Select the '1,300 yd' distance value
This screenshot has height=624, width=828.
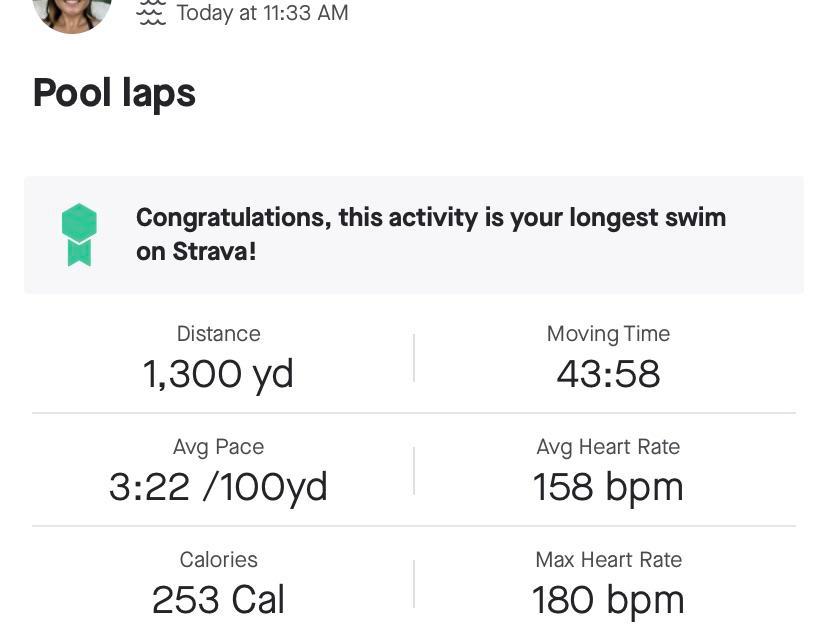pyautogui.click(x=218, y=372)
